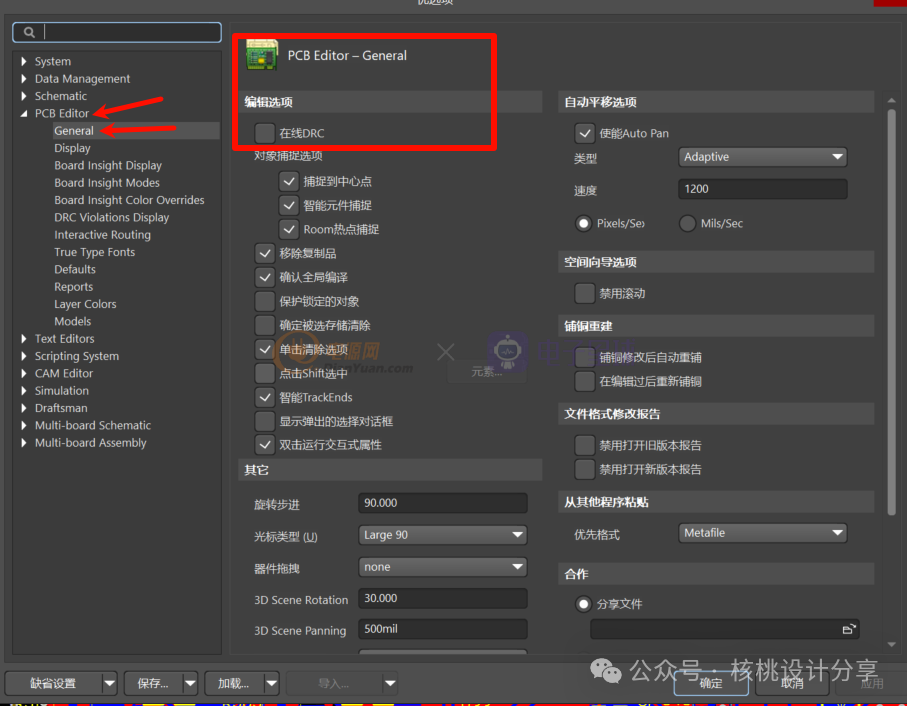Enable 保护锁定的对象 checkbox
Screen dimensions: 907x706
264,301
